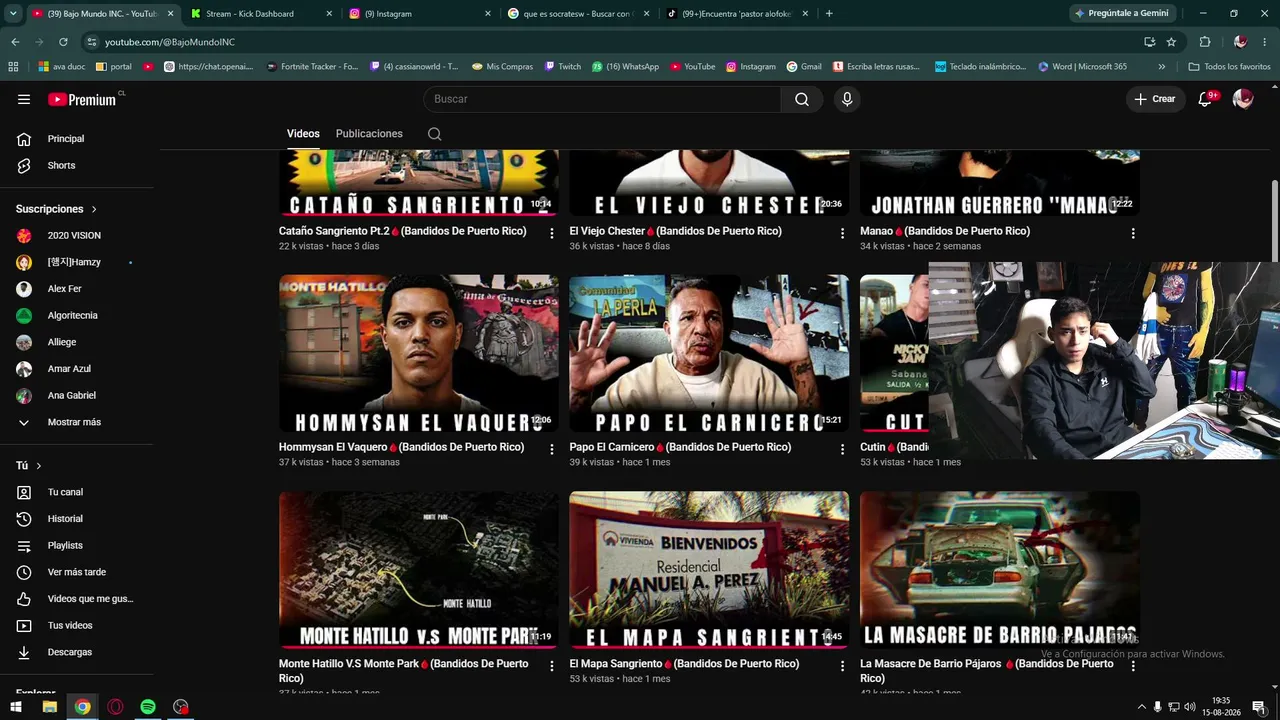The width and height of the screenshot is (1280, 720).
Task: Open the YouTube guide hamburger menu
Action: point(24,99)
